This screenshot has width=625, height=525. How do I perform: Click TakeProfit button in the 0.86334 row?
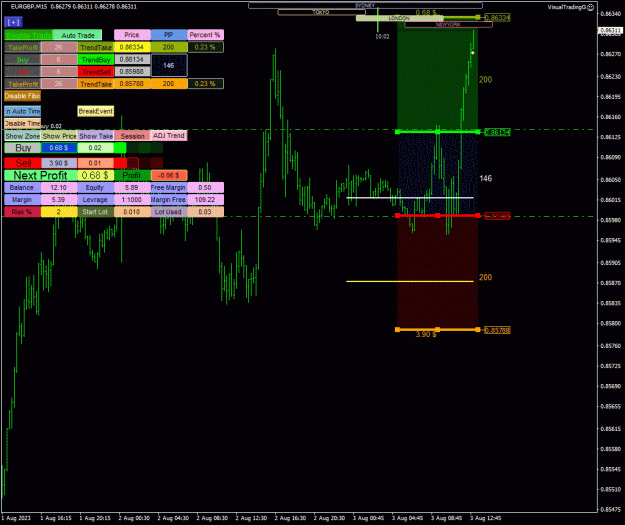point(22,47)
